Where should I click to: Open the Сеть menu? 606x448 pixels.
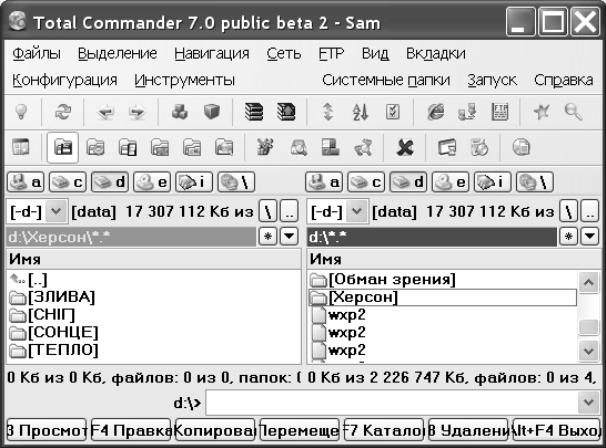click(284, 53)
